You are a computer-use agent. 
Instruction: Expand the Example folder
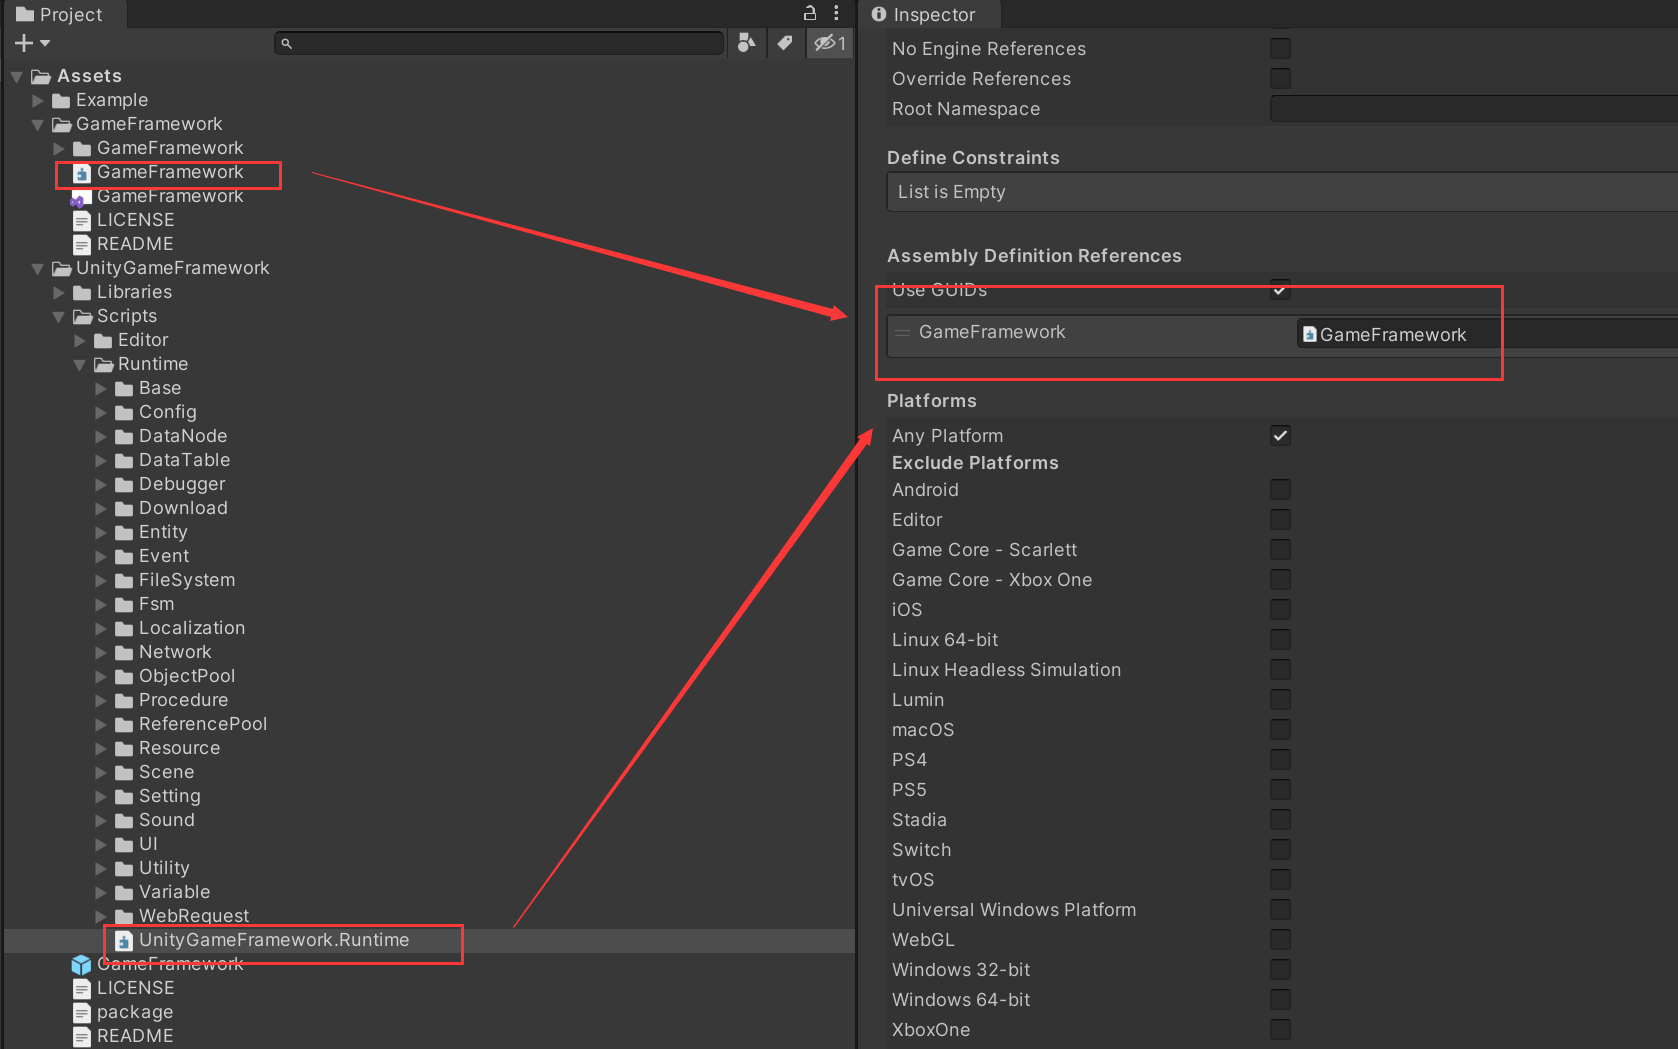[x=38, y=100]
